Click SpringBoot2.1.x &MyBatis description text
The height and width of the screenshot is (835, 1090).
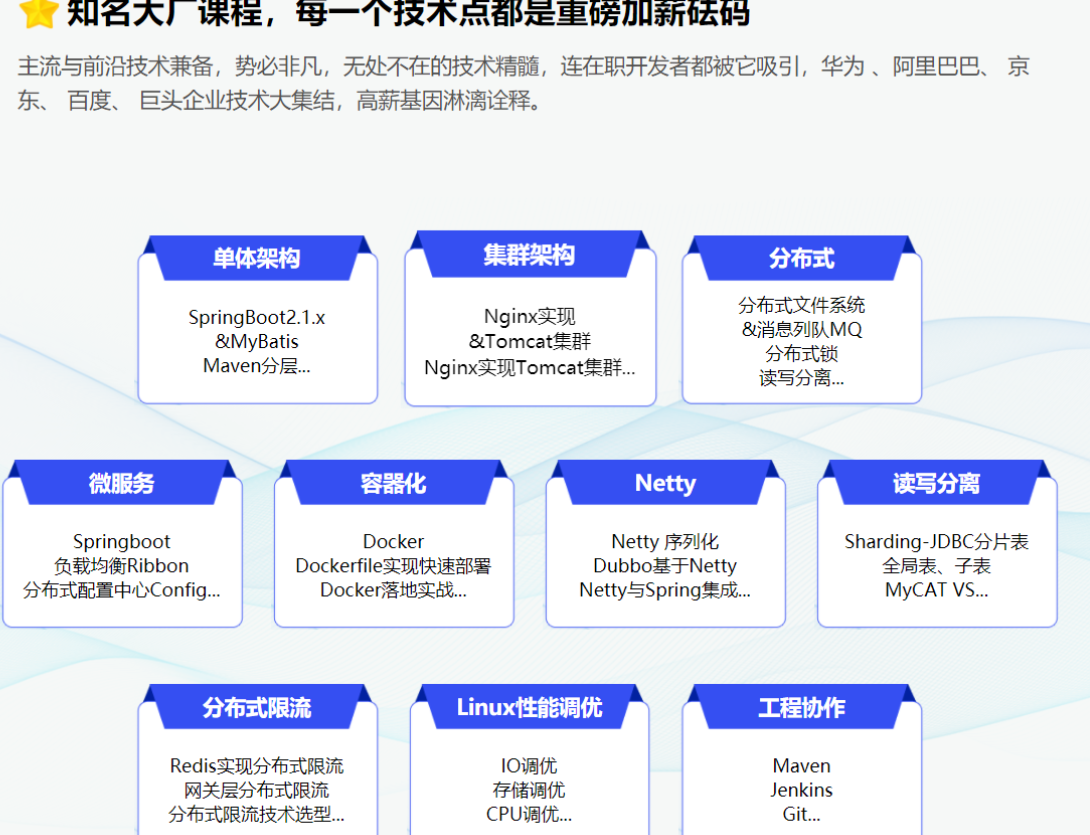coord(257,330)
